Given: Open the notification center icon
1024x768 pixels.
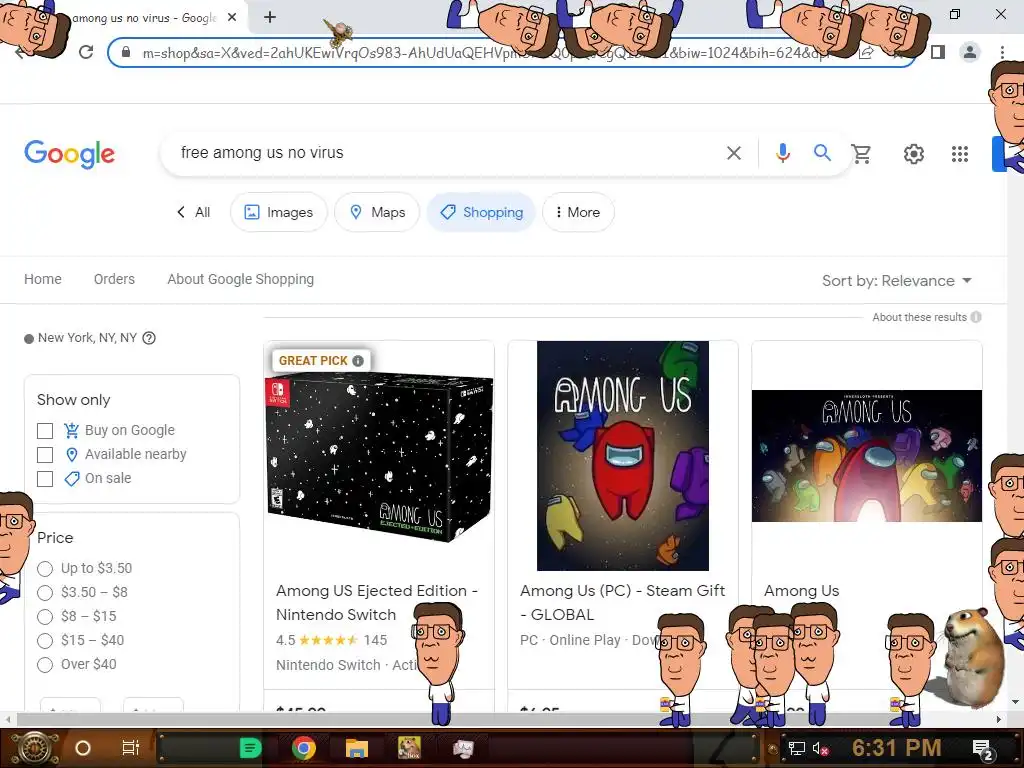Looking at the screenshot, I should [x=982, y=749].
